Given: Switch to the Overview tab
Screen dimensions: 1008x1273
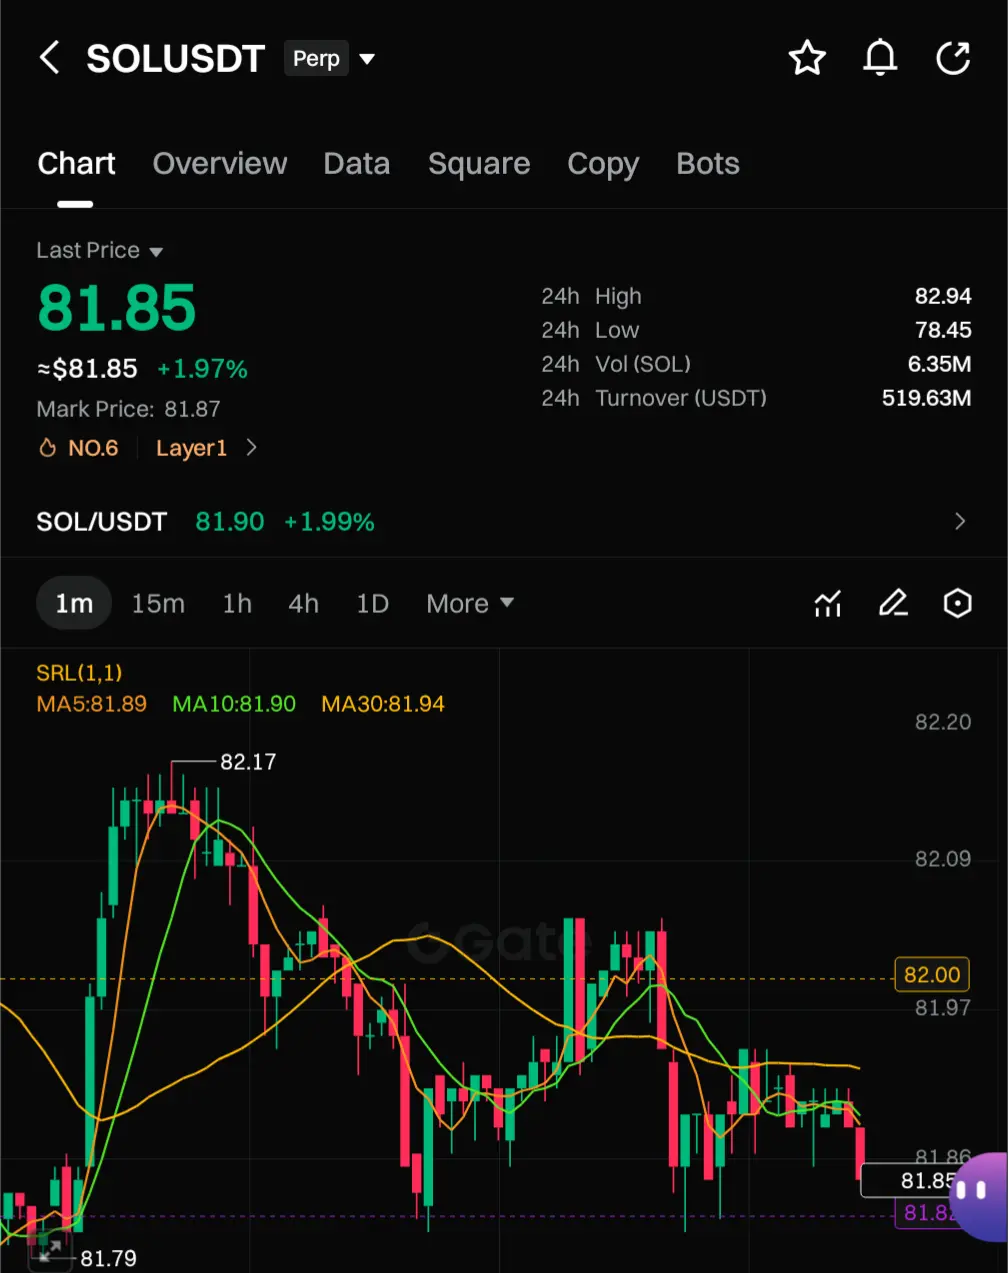Looking at the screenshot, I should pyautogui.click(x=220, y=163).
